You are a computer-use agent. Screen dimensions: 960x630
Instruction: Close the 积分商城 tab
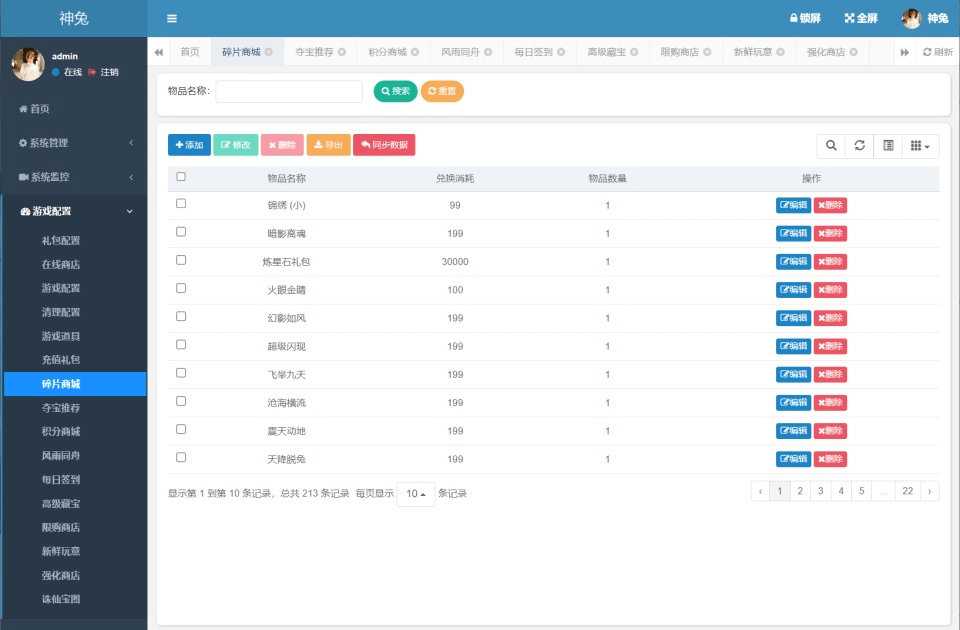pos(415,52)
